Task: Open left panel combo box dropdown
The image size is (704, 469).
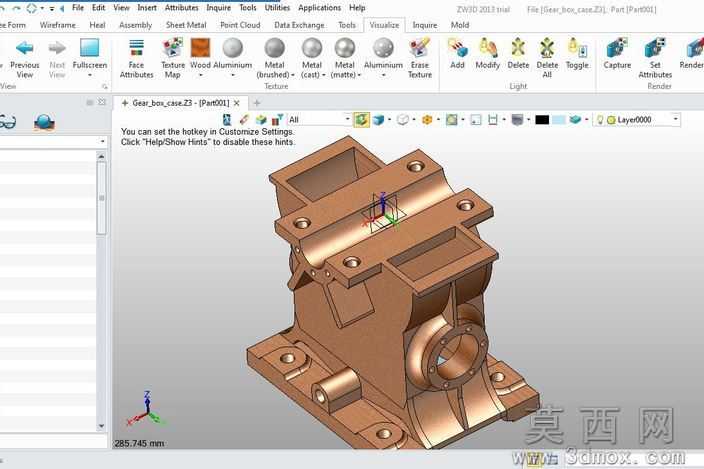Action: coord(102,141)
